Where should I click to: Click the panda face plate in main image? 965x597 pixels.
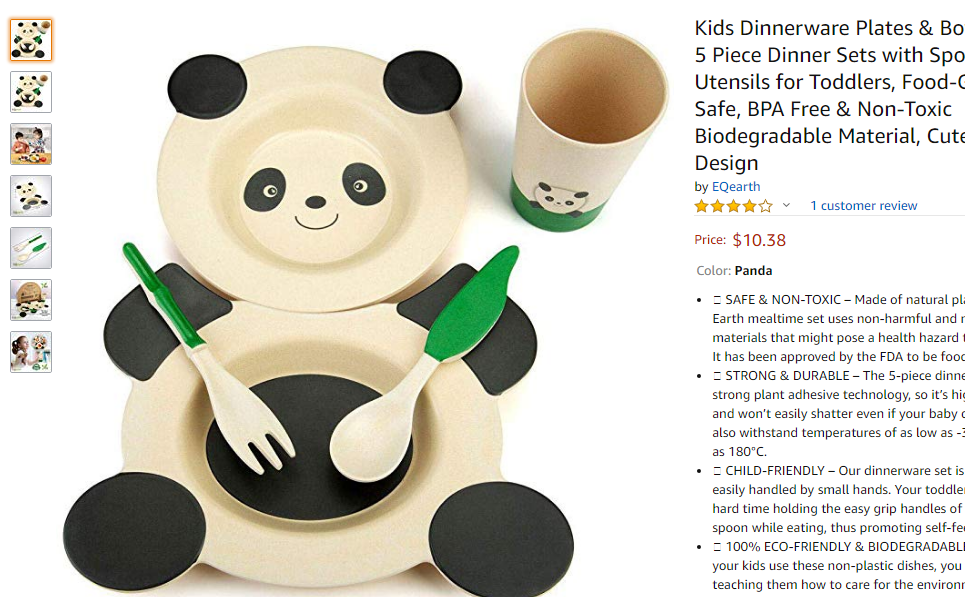tap(314, 178)
